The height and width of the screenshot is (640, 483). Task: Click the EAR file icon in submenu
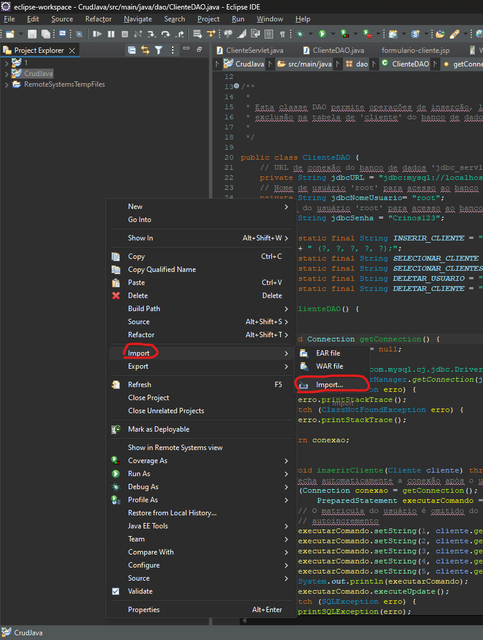coord(304,353)
